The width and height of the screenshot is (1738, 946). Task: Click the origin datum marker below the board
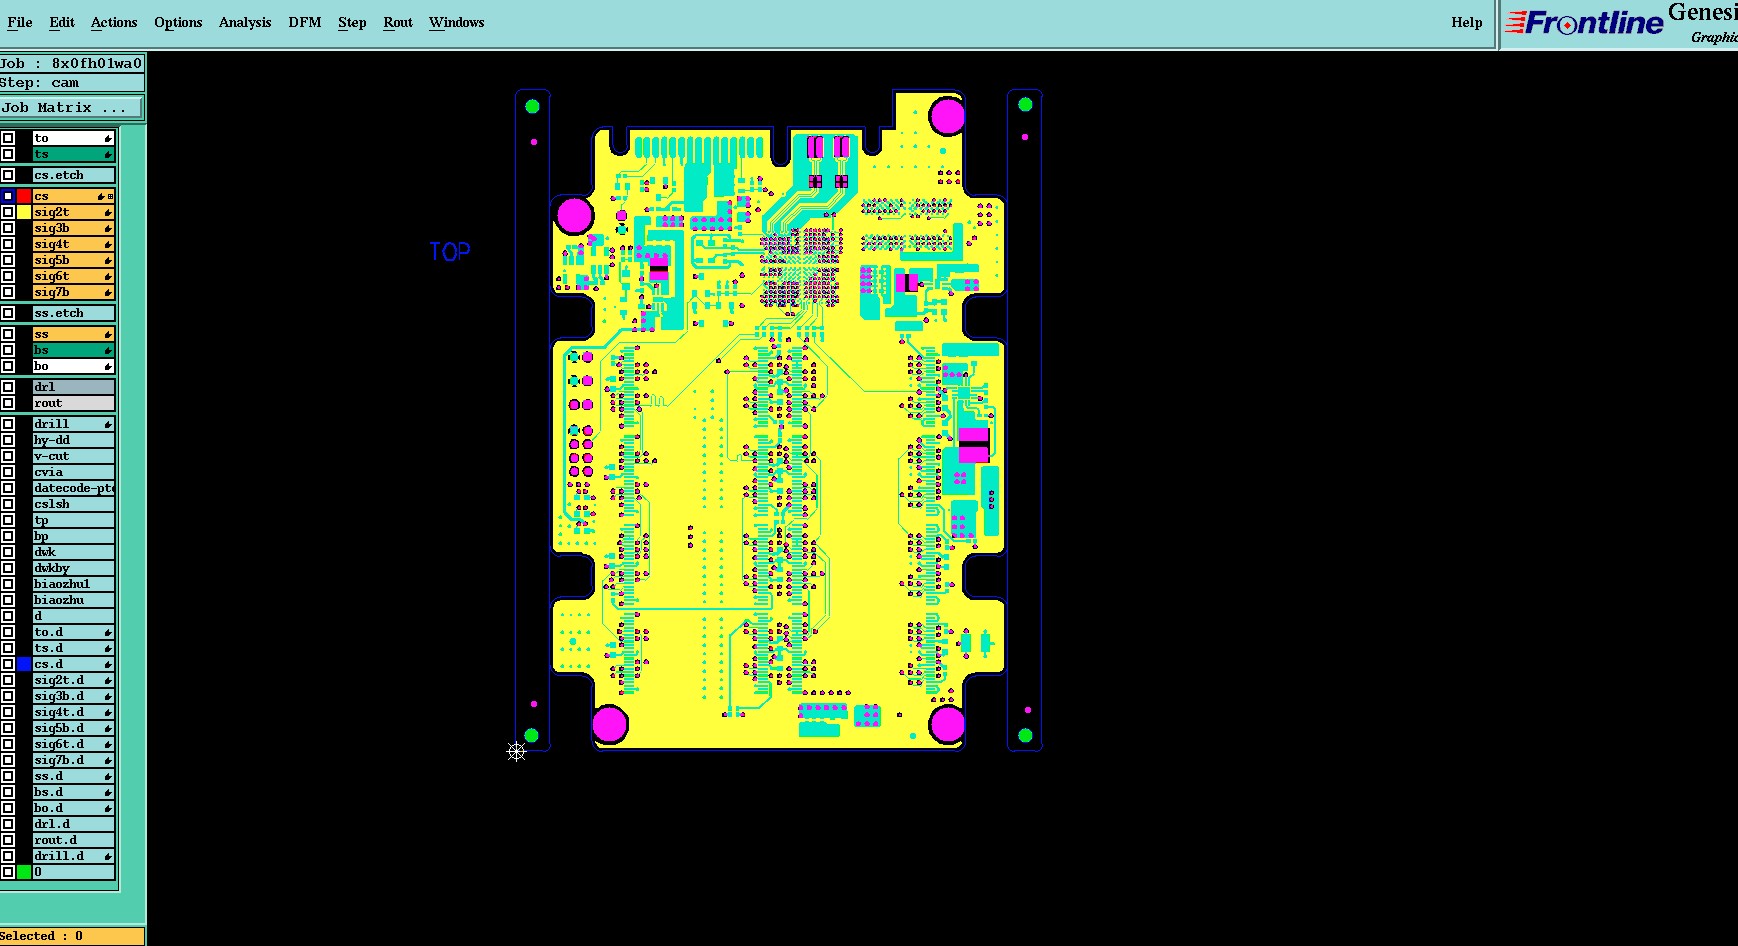pos(516,751)
